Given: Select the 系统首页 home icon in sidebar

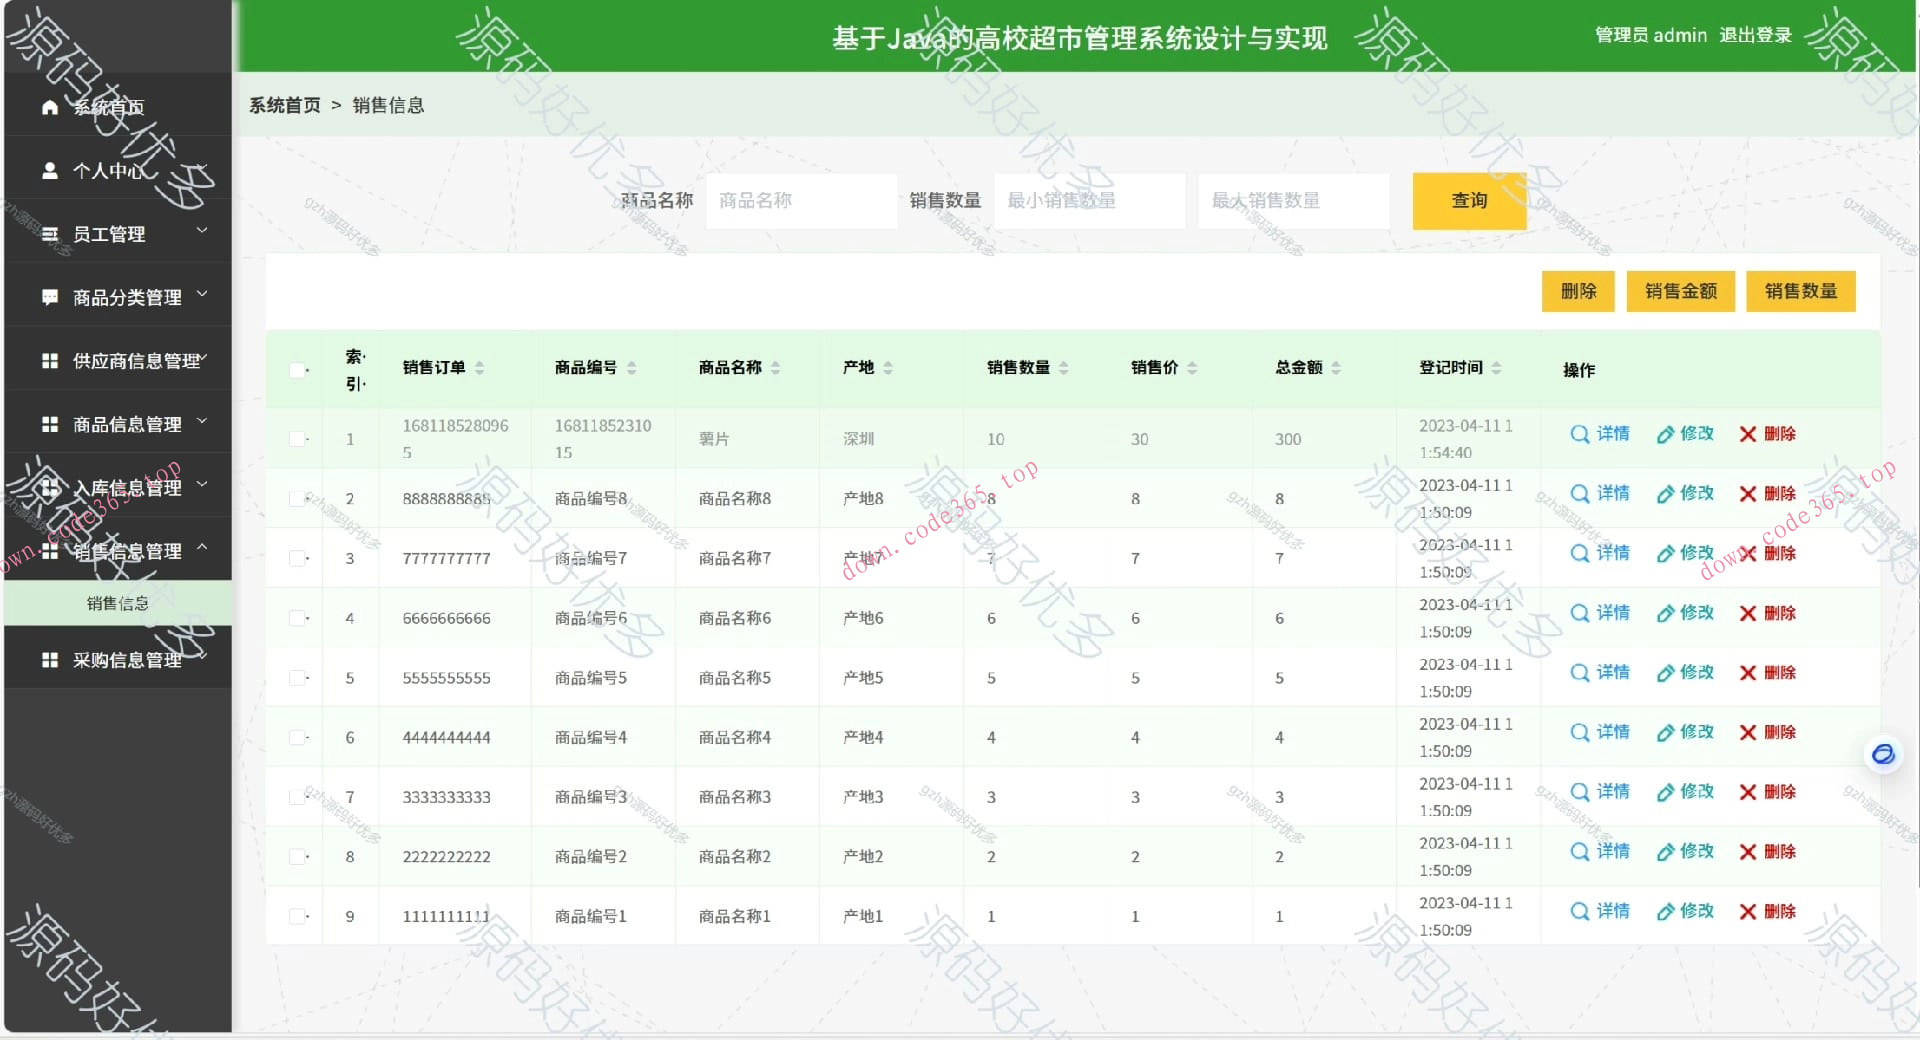Looking at the screenshot, I should (49, 106).
